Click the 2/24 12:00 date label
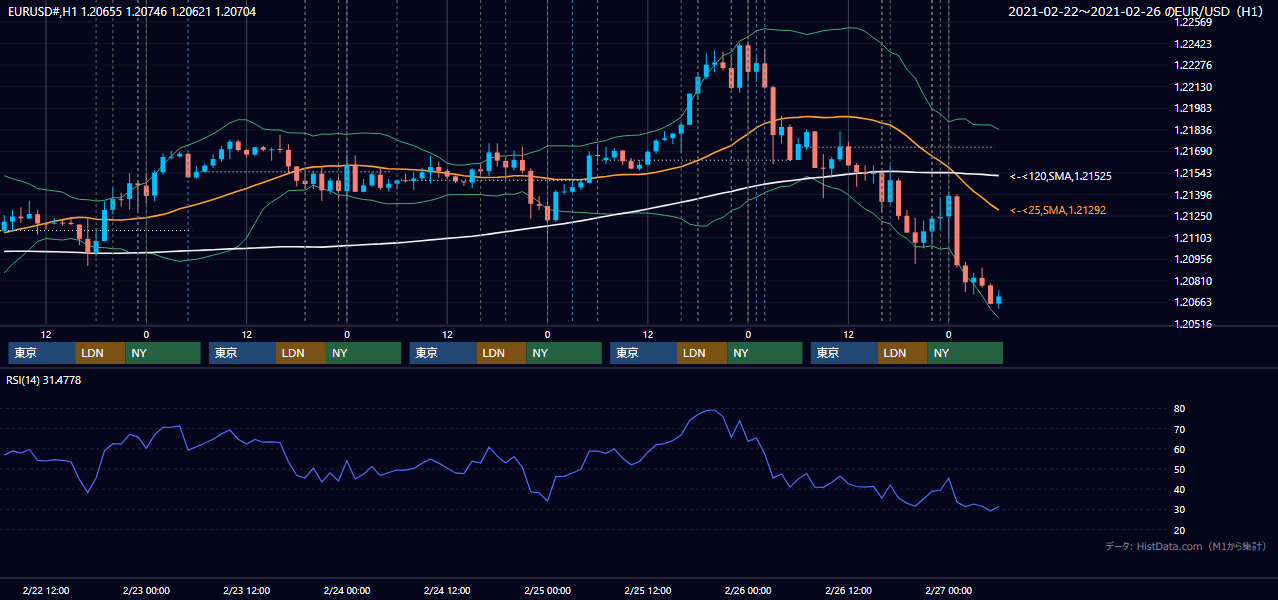1278x600 pixels. (448, 591)
